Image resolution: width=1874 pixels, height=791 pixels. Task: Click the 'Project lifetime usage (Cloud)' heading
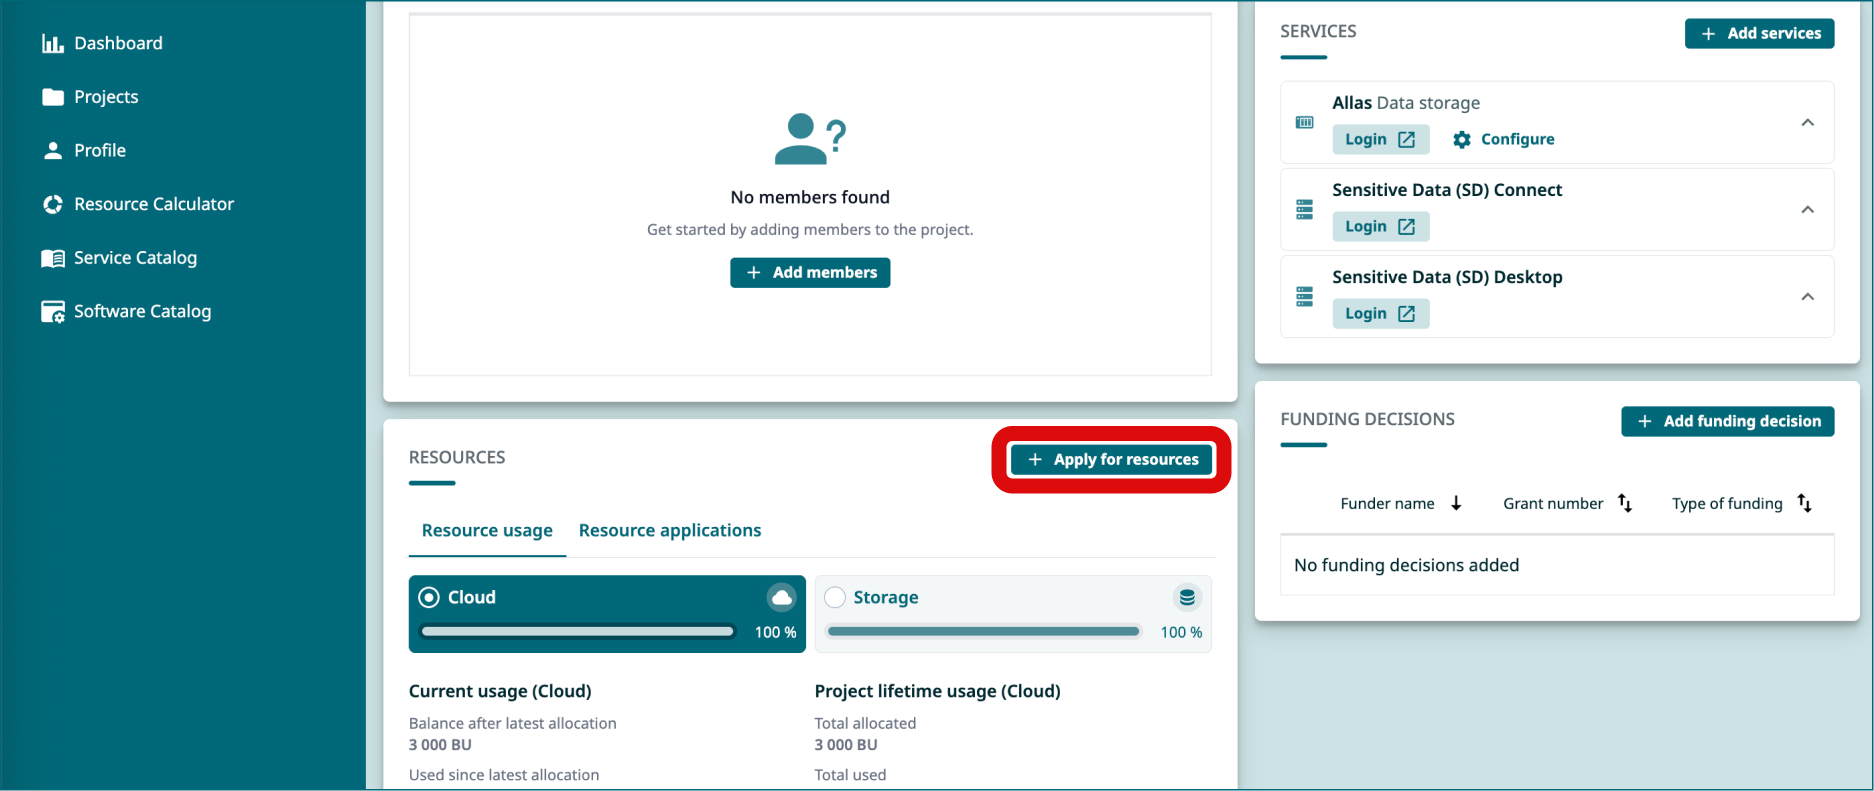point(937,691)
